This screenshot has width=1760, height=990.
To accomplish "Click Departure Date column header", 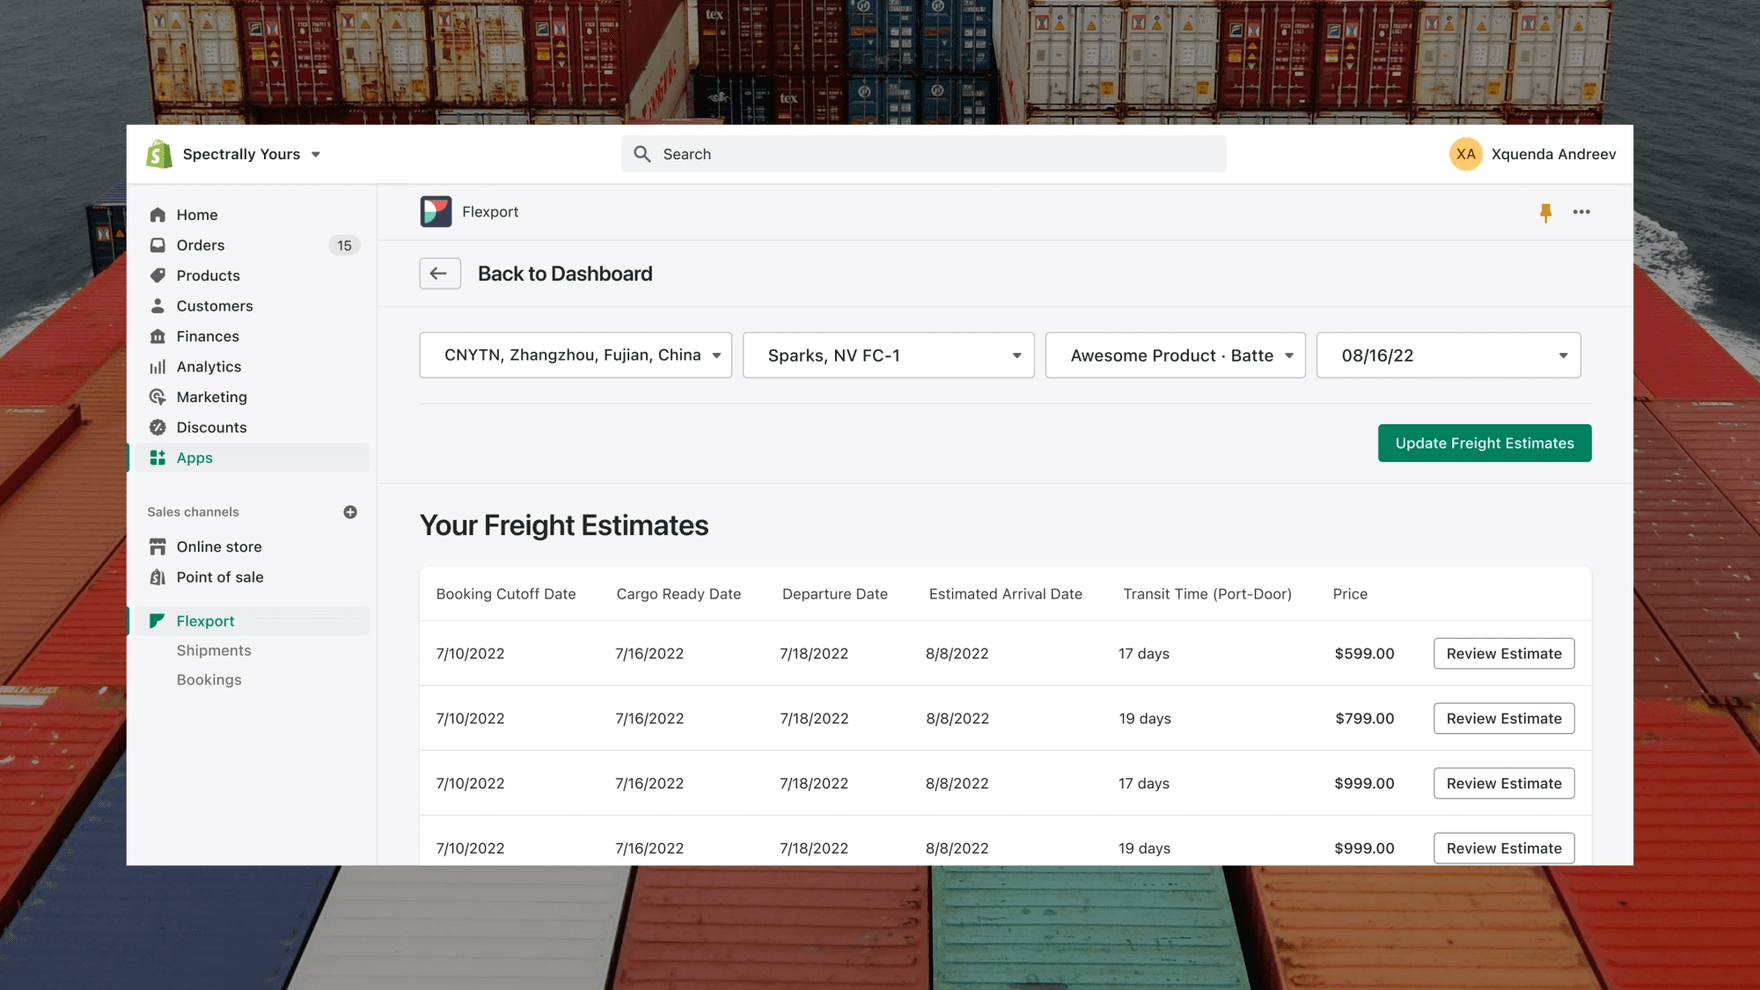I will click(835, 594).
